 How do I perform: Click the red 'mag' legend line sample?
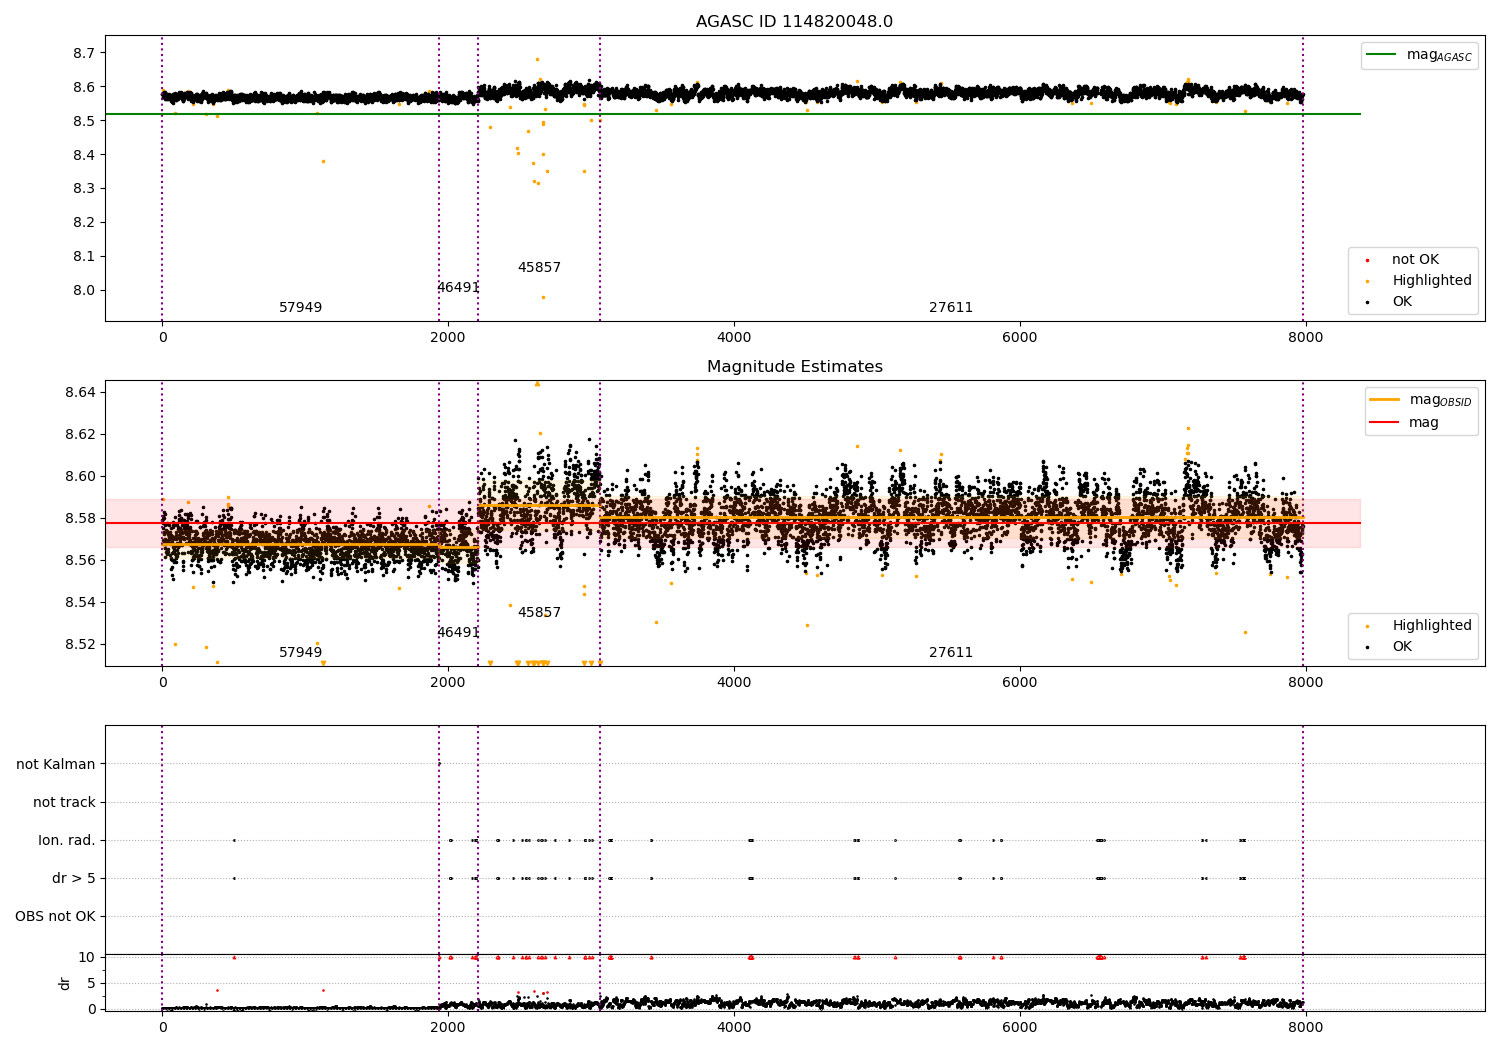1384,423
